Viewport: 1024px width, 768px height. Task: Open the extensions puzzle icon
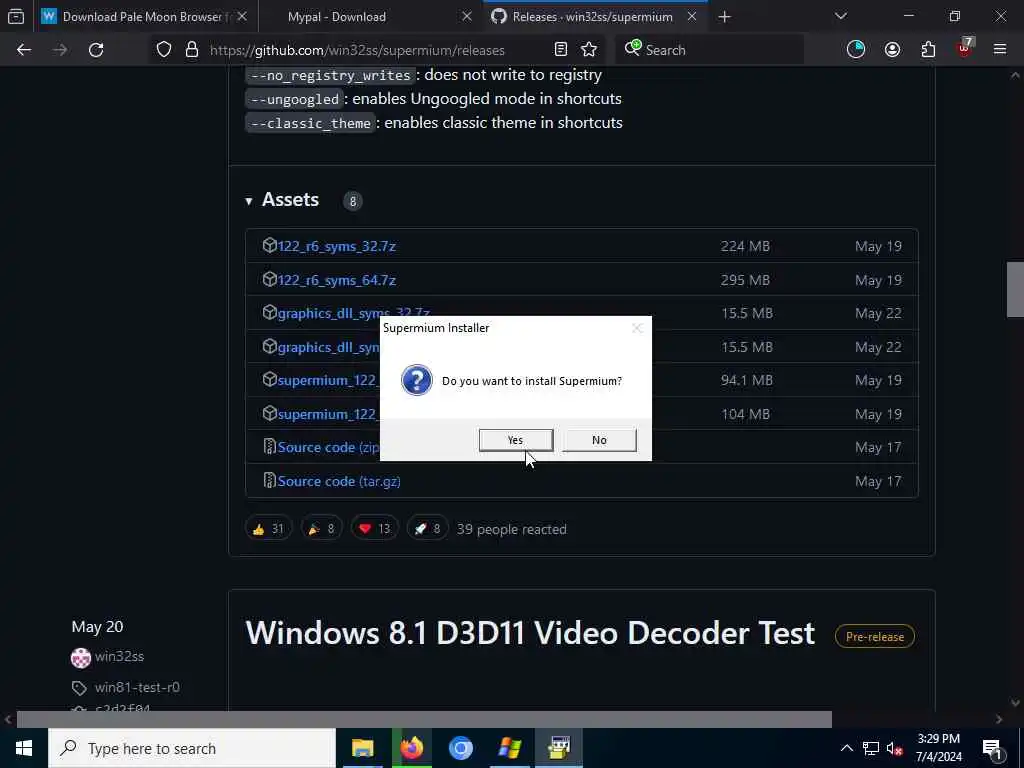click(928, 49)
